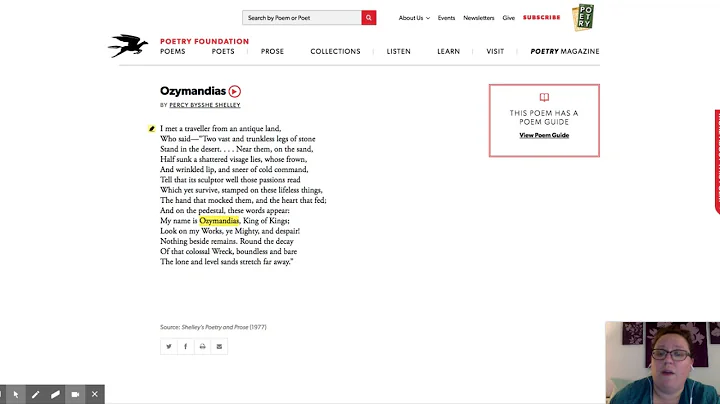
Task: Email the poem using envelope icon
Action: [219, 346]
